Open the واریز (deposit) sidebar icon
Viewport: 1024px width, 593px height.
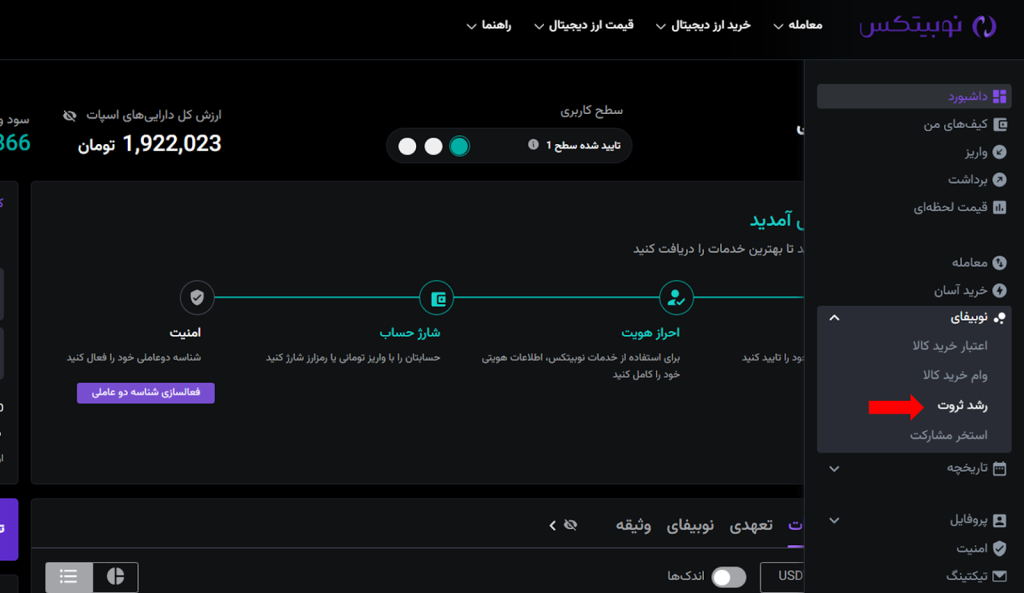tap(999, 152)
